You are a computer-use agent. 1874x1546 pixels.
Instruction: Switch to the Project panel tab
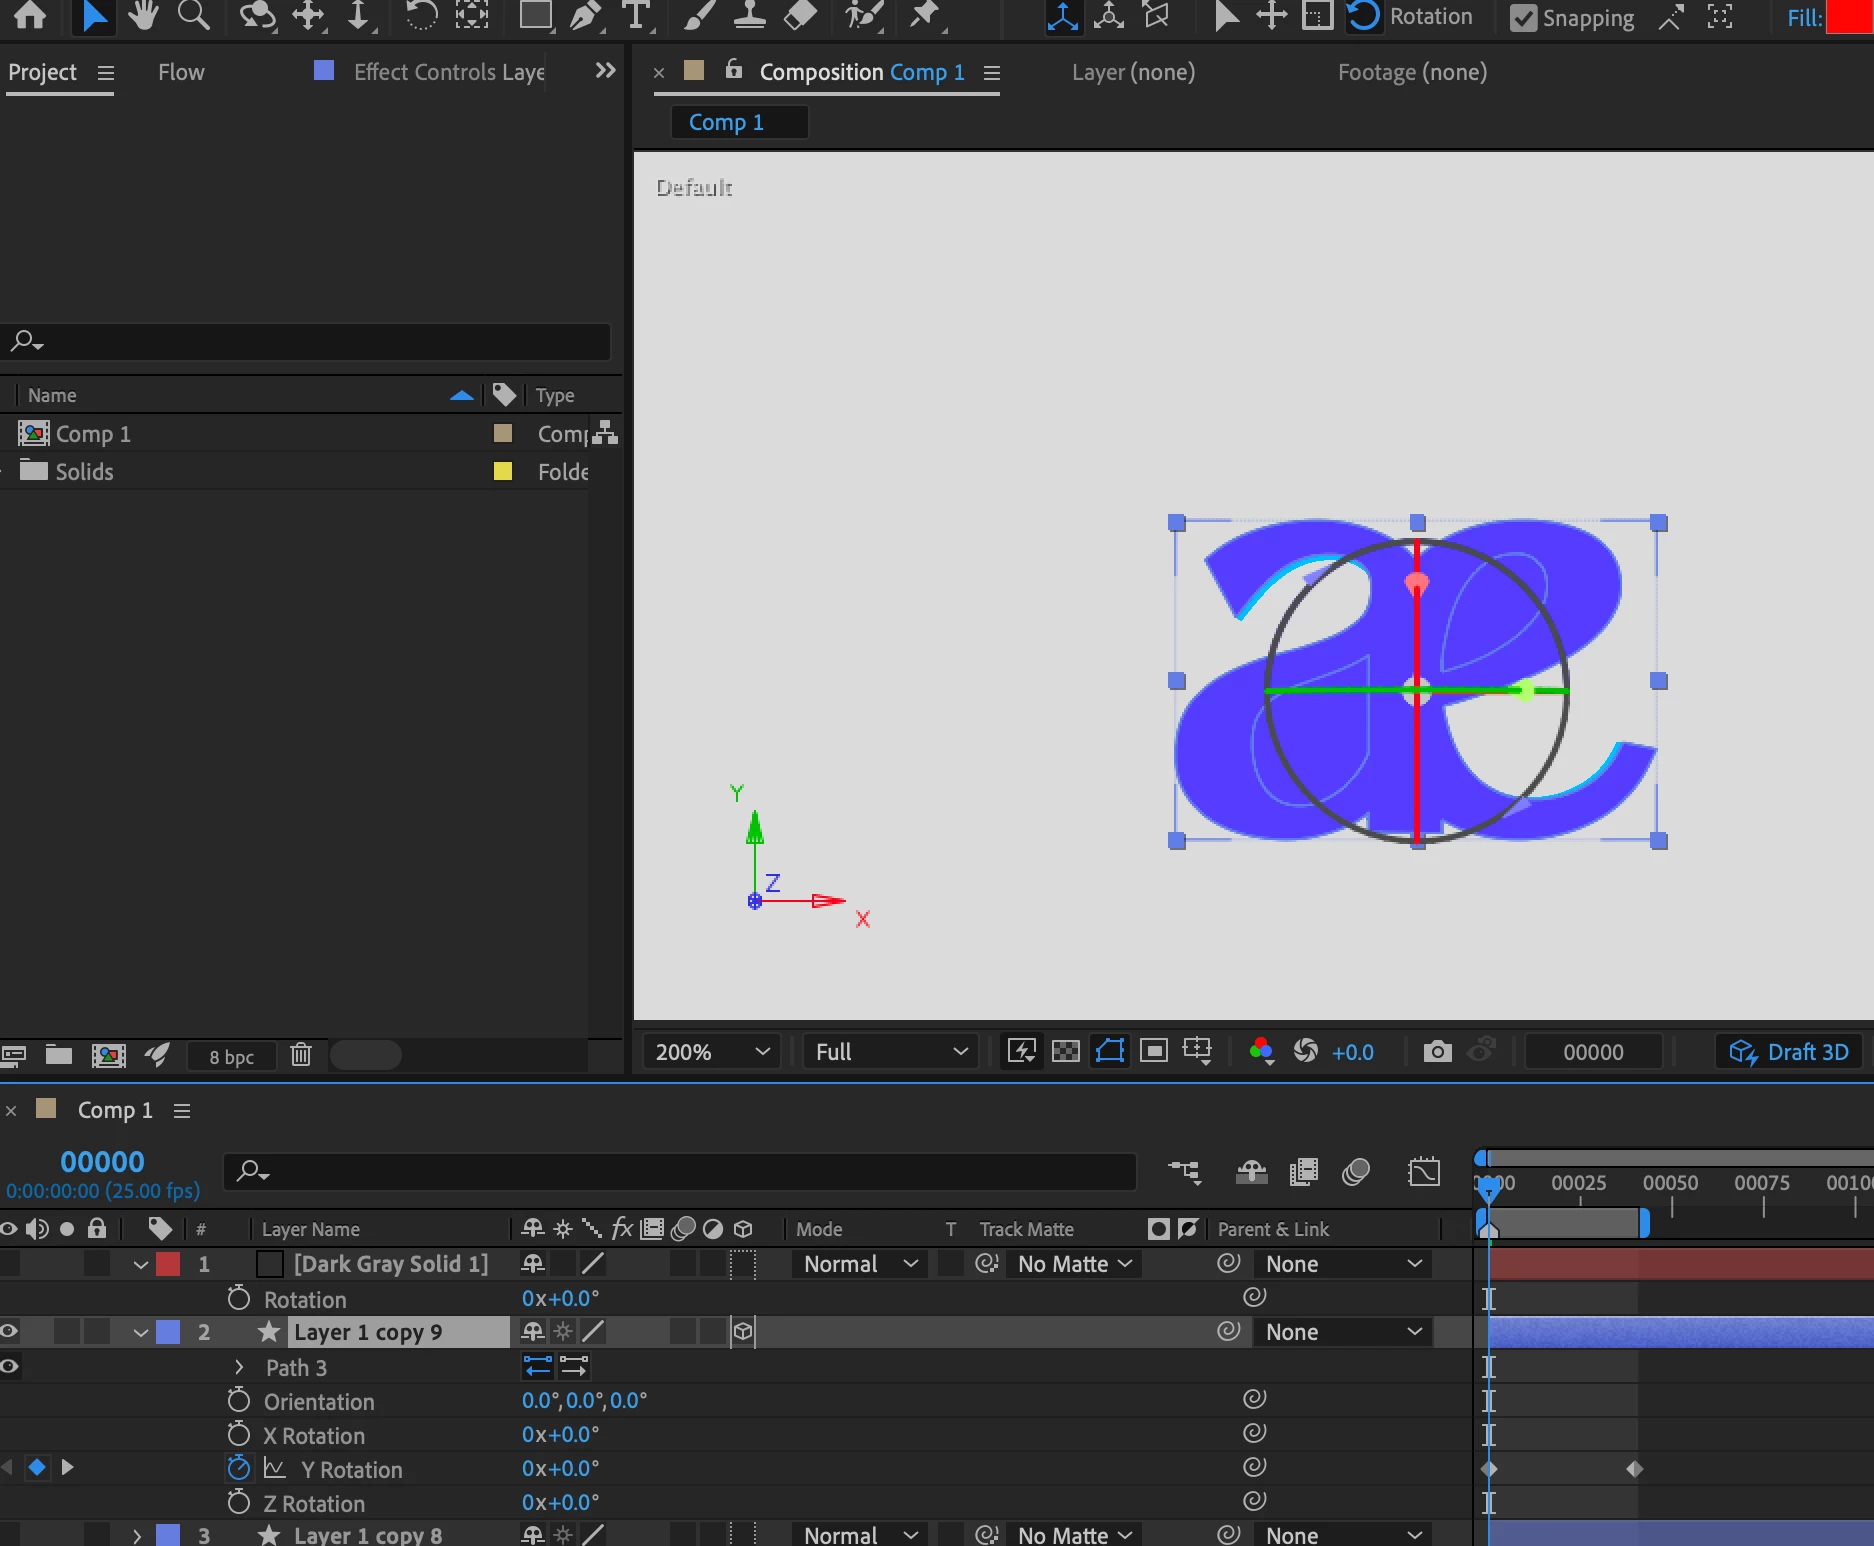tap(42, 72)
